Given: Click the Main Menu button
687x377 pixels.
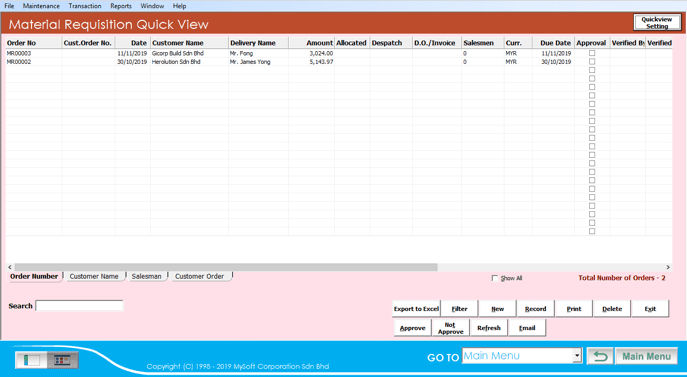Looking at the screenshot, I should pos(647,356).
